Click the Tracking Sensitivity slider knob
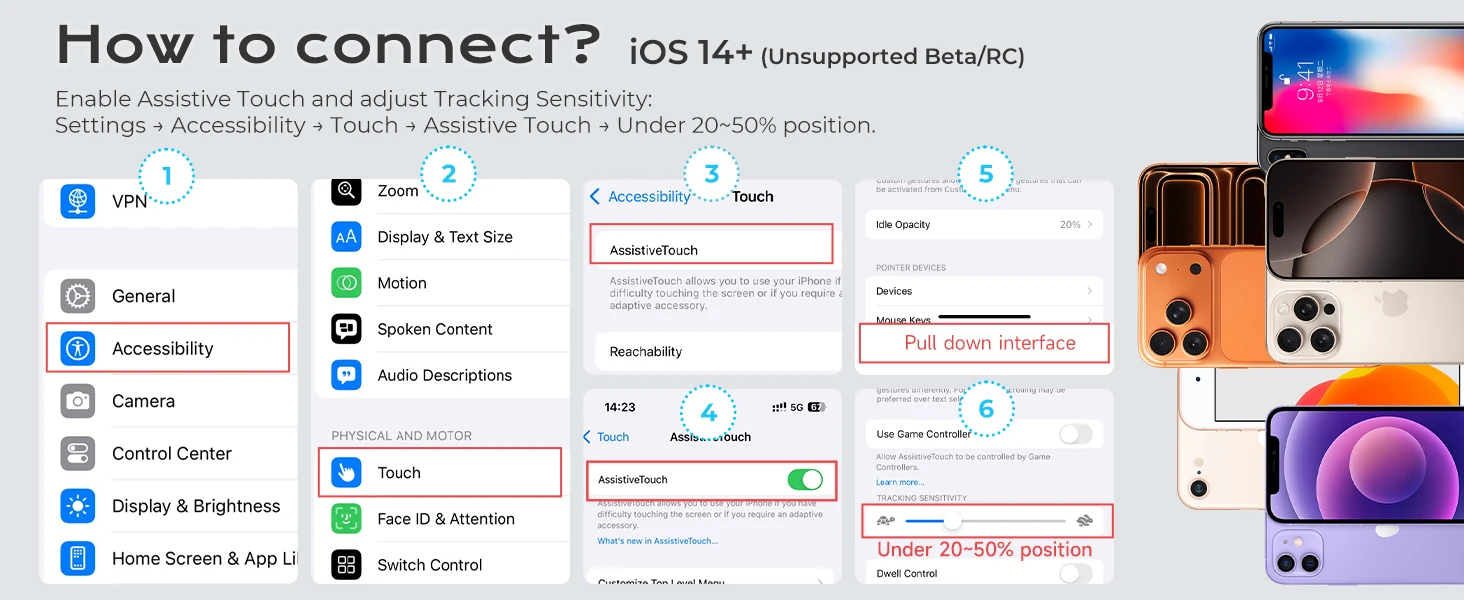The image size is (1464, 600). tap(952, 521)
